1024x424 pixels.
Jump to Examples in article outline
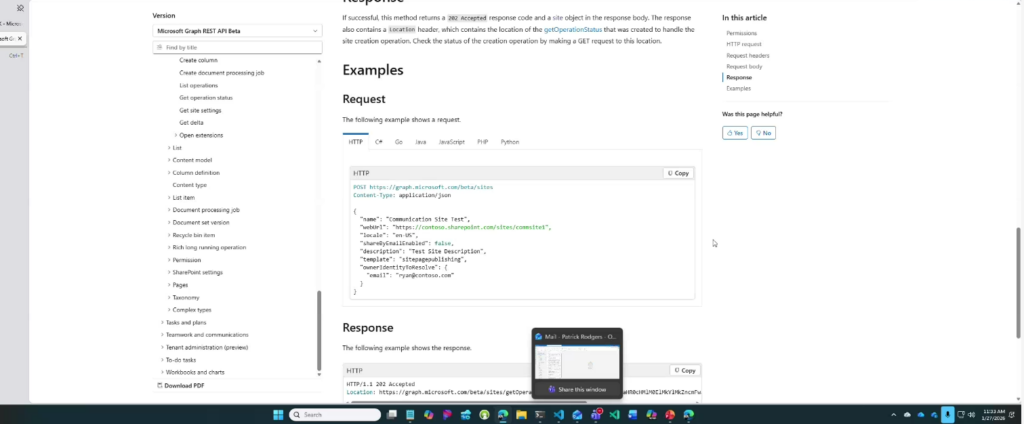click(739, 88)
